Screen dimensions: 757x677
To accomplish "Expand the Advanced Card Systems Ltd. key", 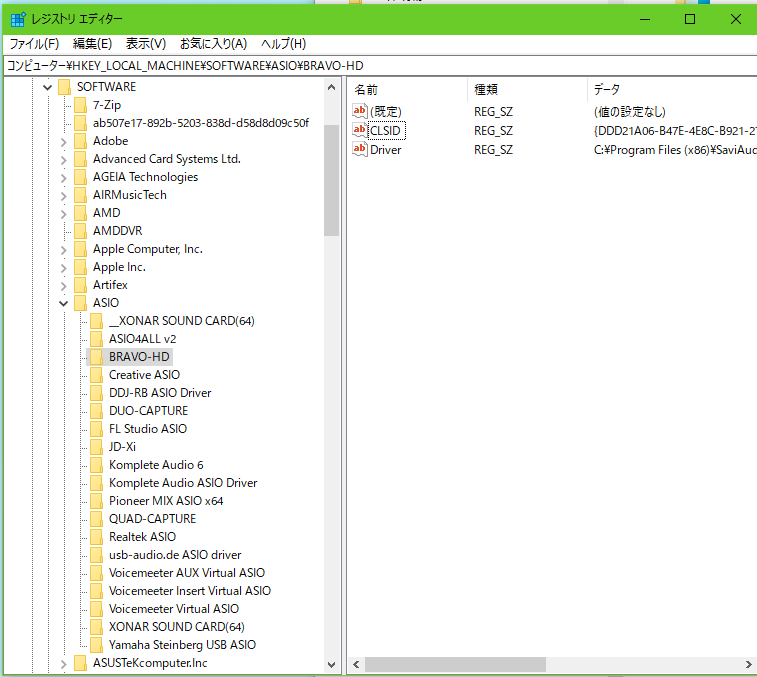I will click(x=63, y=160).
